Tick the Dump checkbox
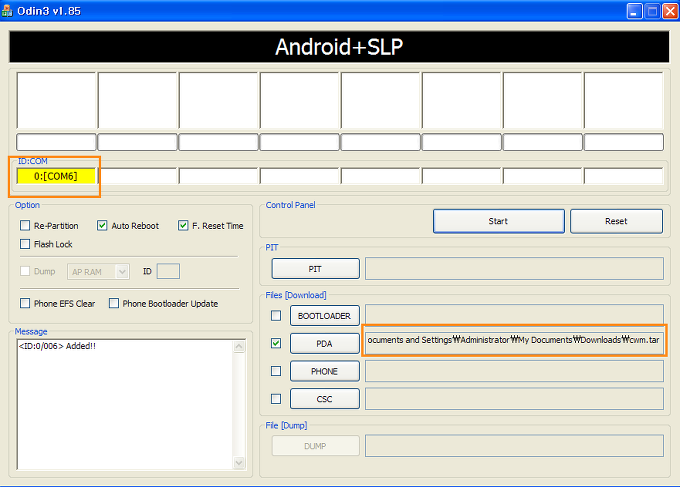Screen dimensions: 680x487 click(25, 271)
